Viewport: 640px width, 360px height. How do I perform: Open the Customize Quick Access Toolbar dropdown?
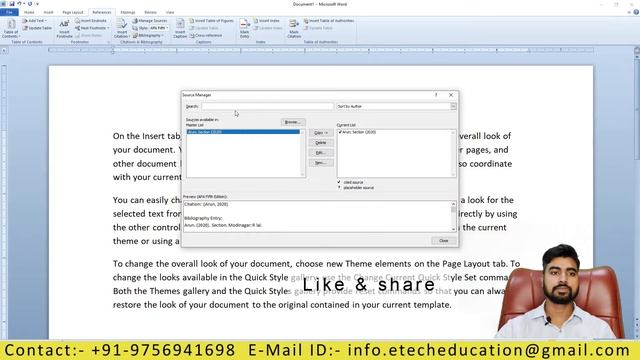[x=37, y=4]
